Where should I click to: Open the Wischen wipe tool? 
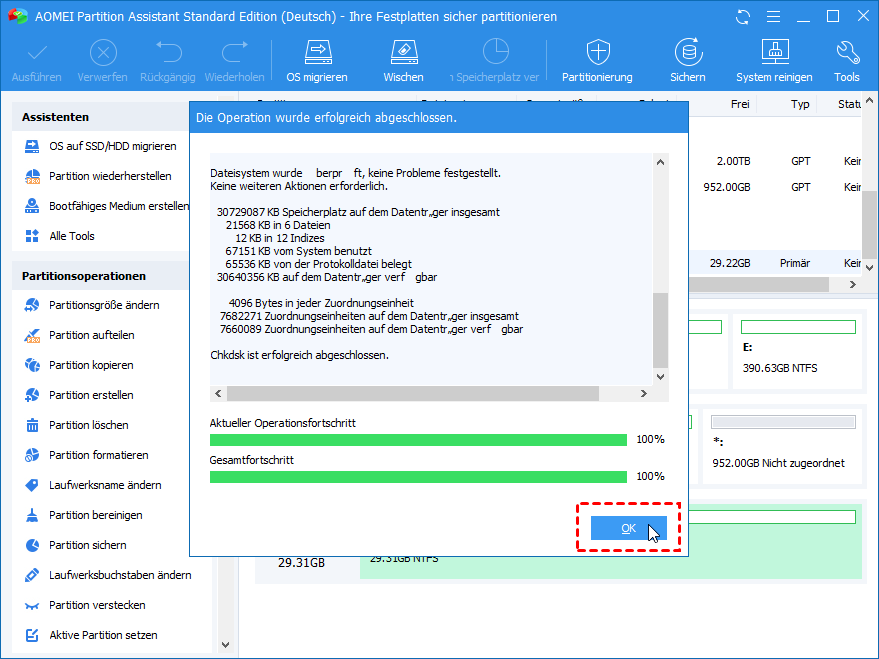(404, 62)
